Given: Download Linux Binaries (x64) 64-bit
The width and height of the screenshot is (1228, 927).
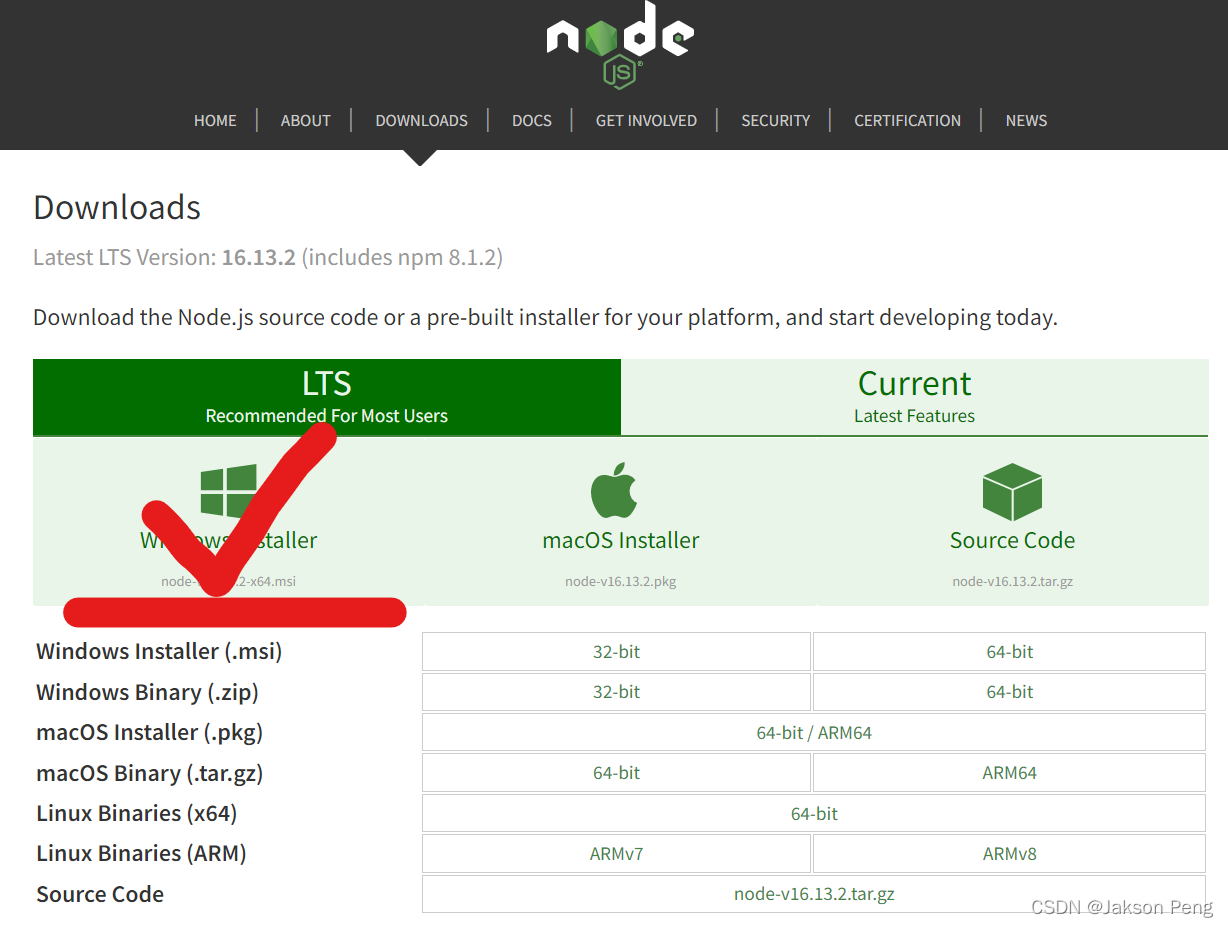Looking at the screenshot, I should [814, 814].
